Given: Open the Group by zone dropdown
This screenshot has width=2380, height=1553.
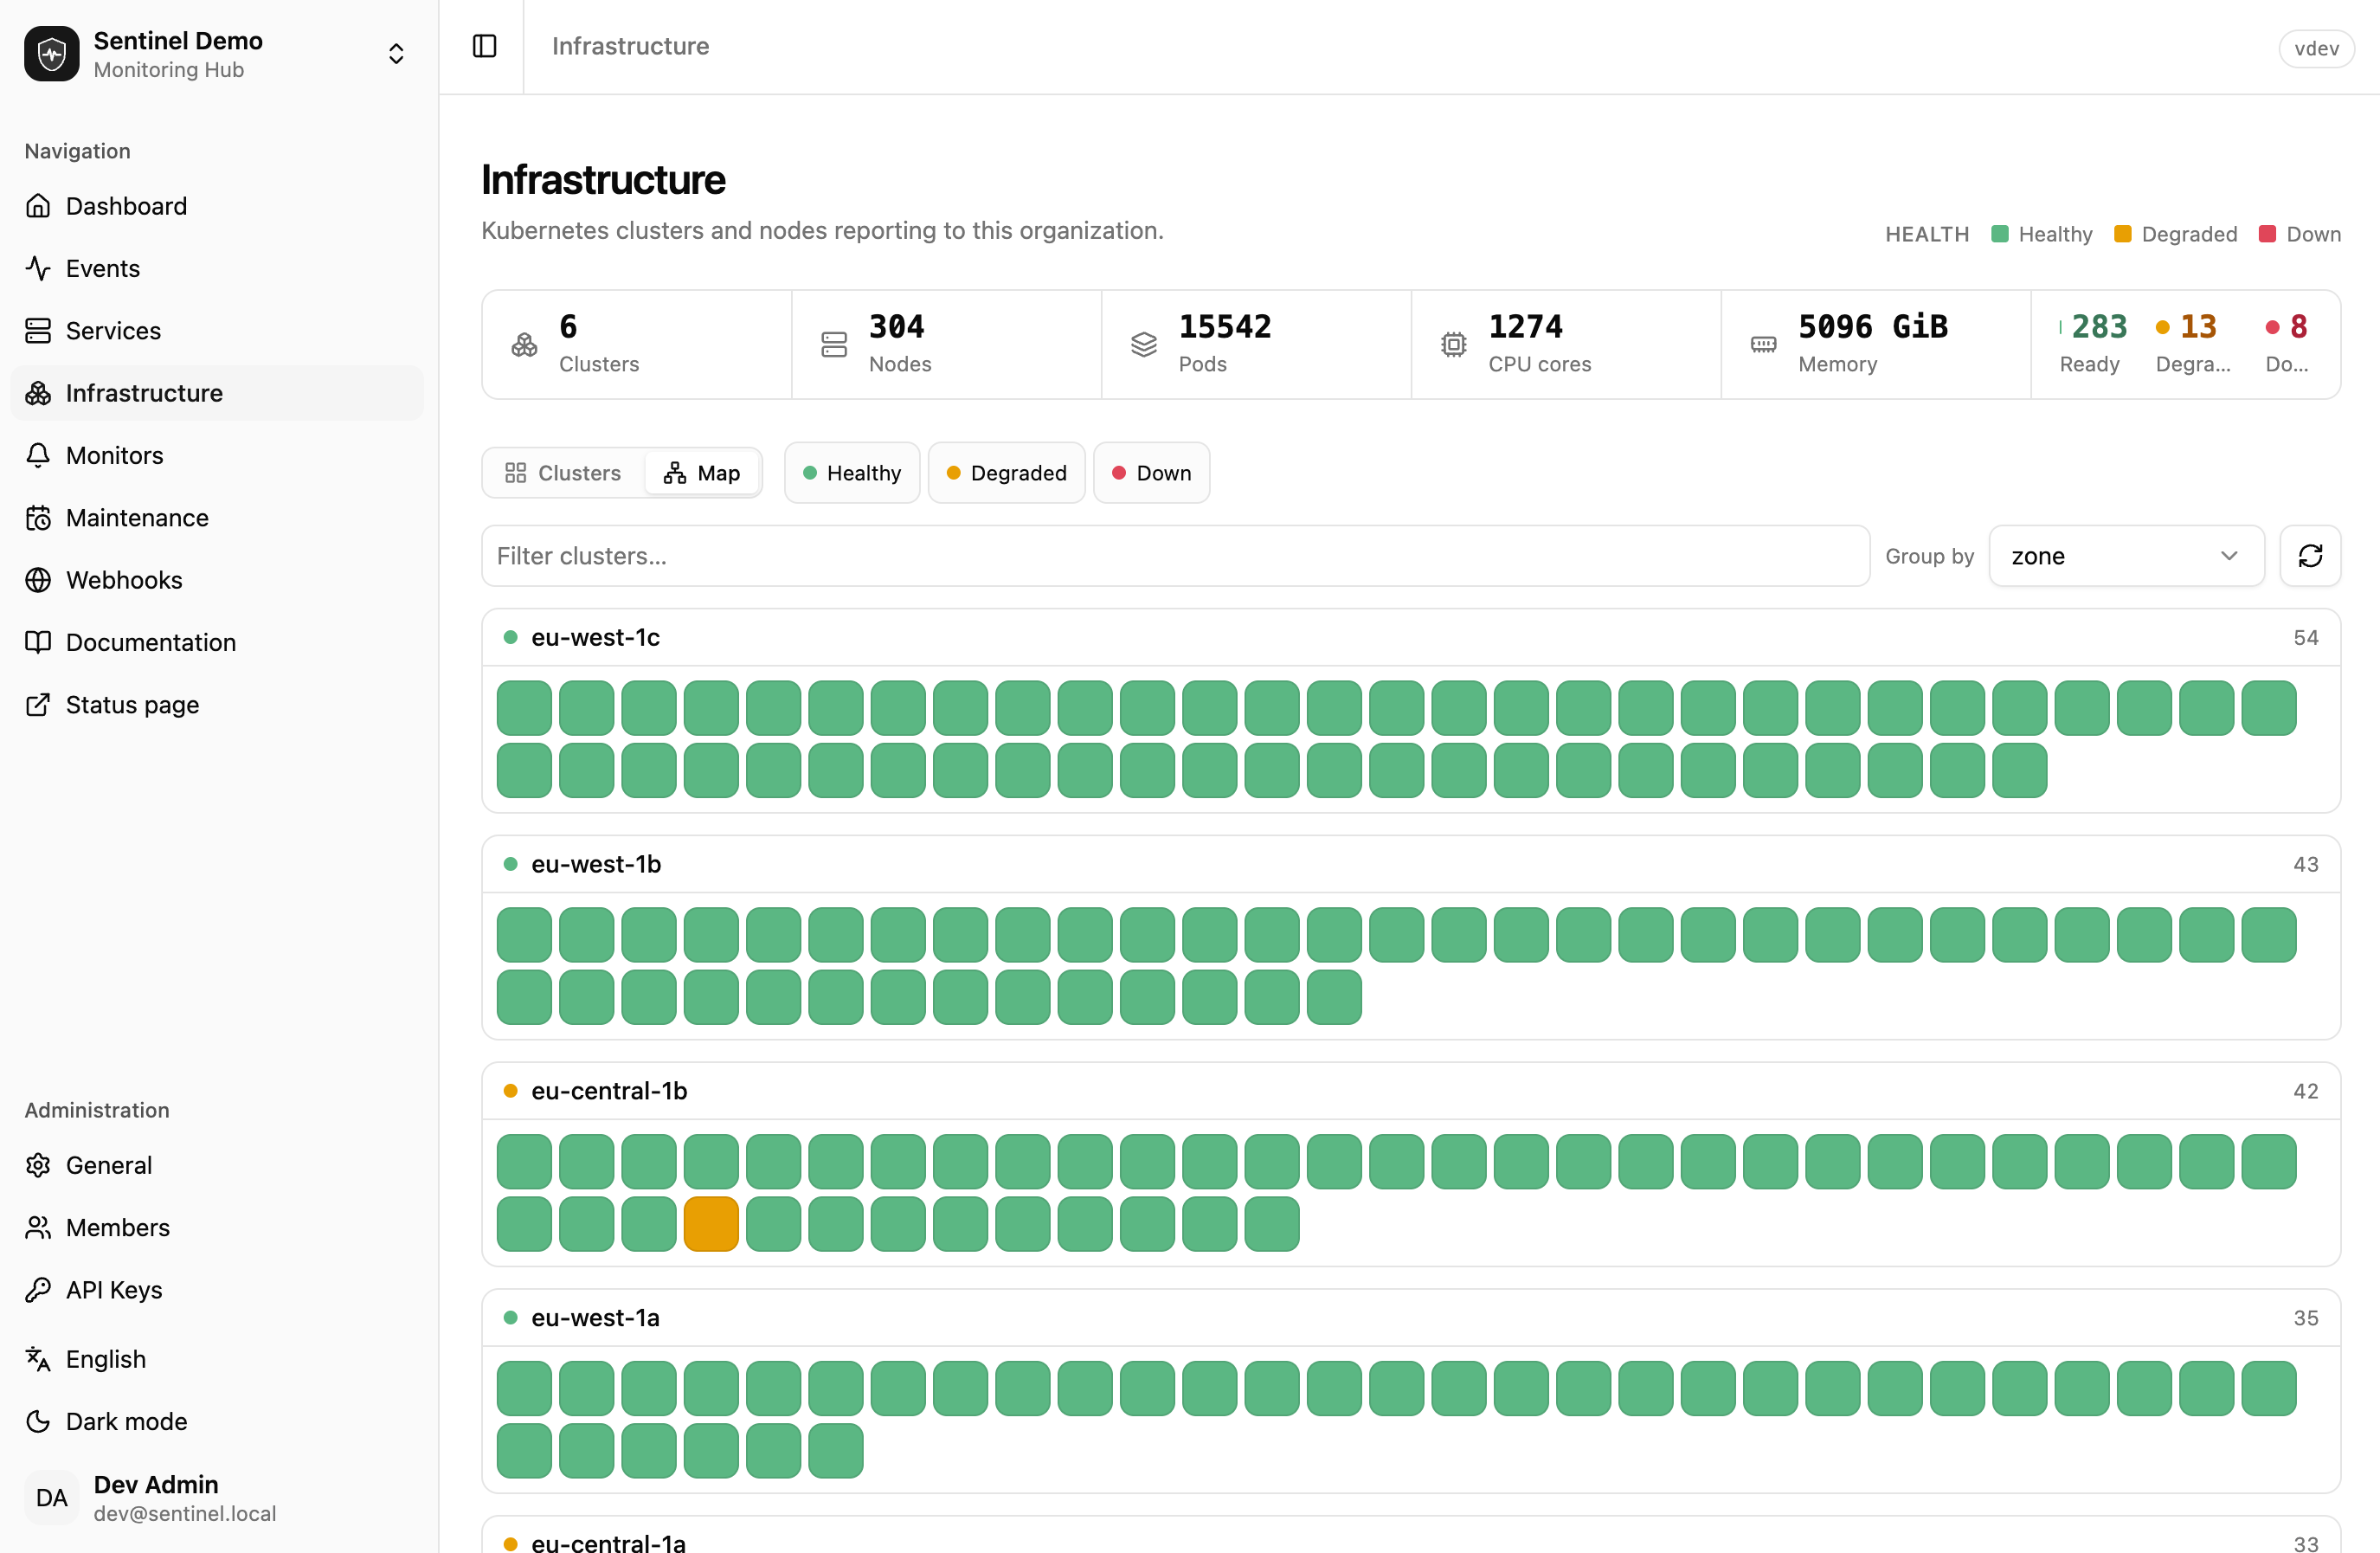Looking at the screenshot, I should pos(2126,556).
